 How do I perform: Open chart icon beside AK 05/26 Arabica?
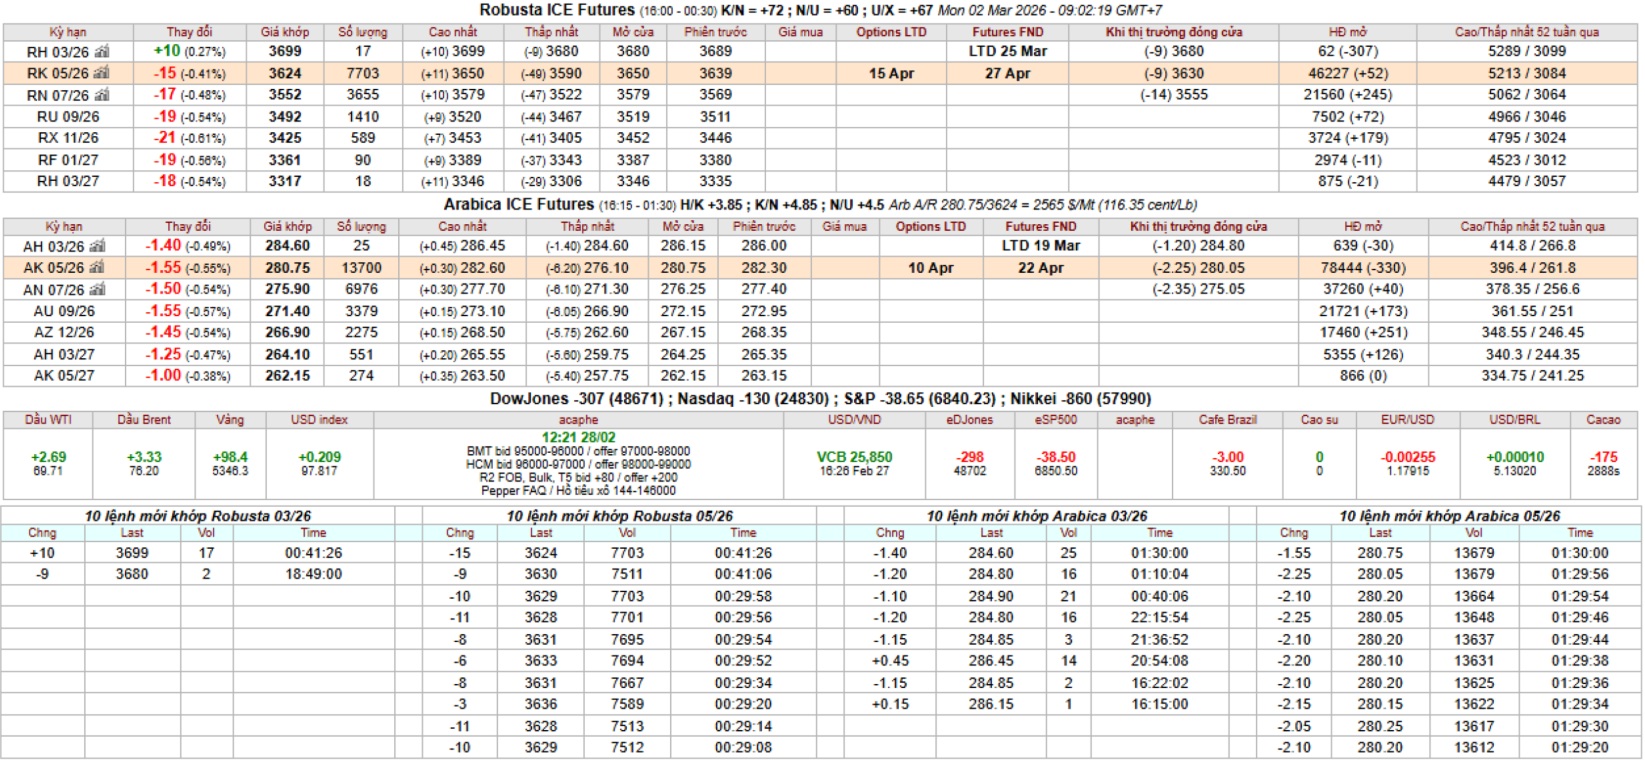(x=98, y=268)
